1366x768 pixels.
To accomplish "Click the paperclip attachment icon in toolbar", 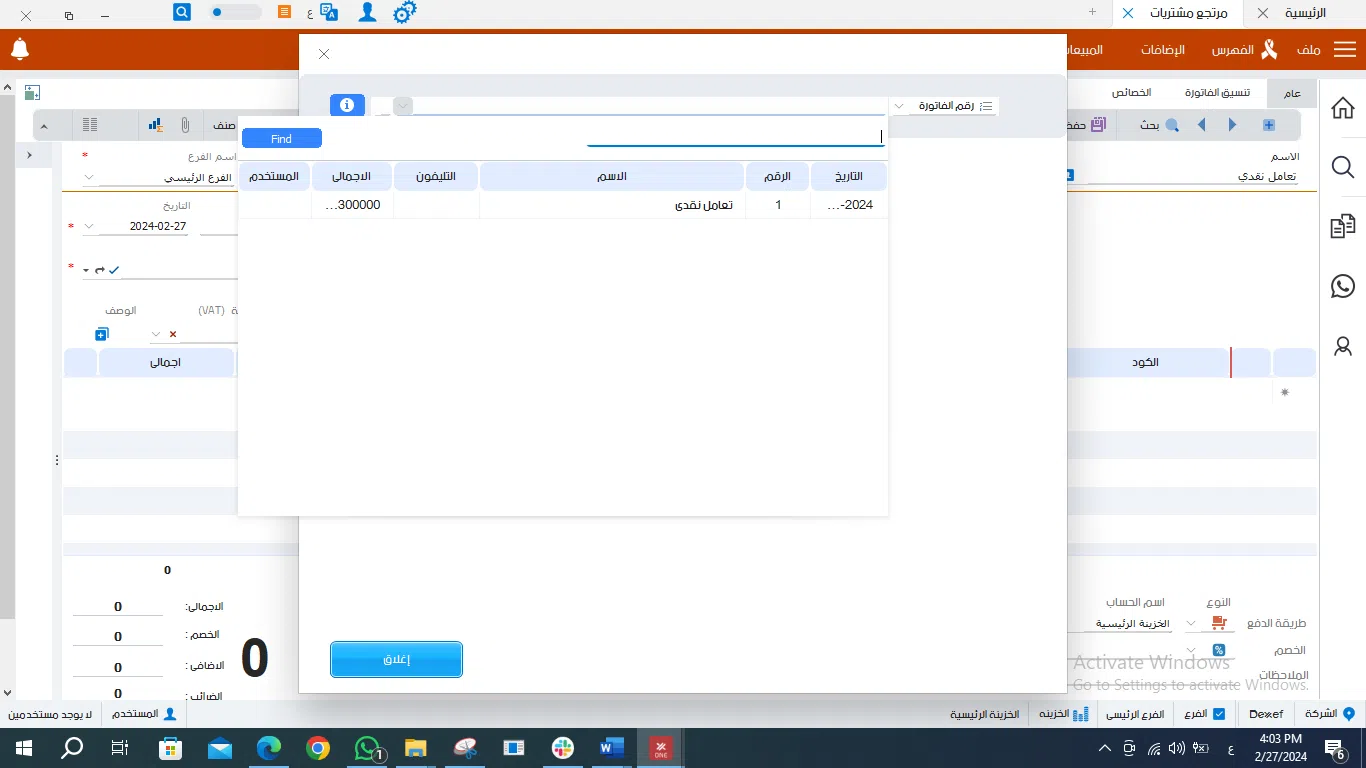I will coord(185,125).
